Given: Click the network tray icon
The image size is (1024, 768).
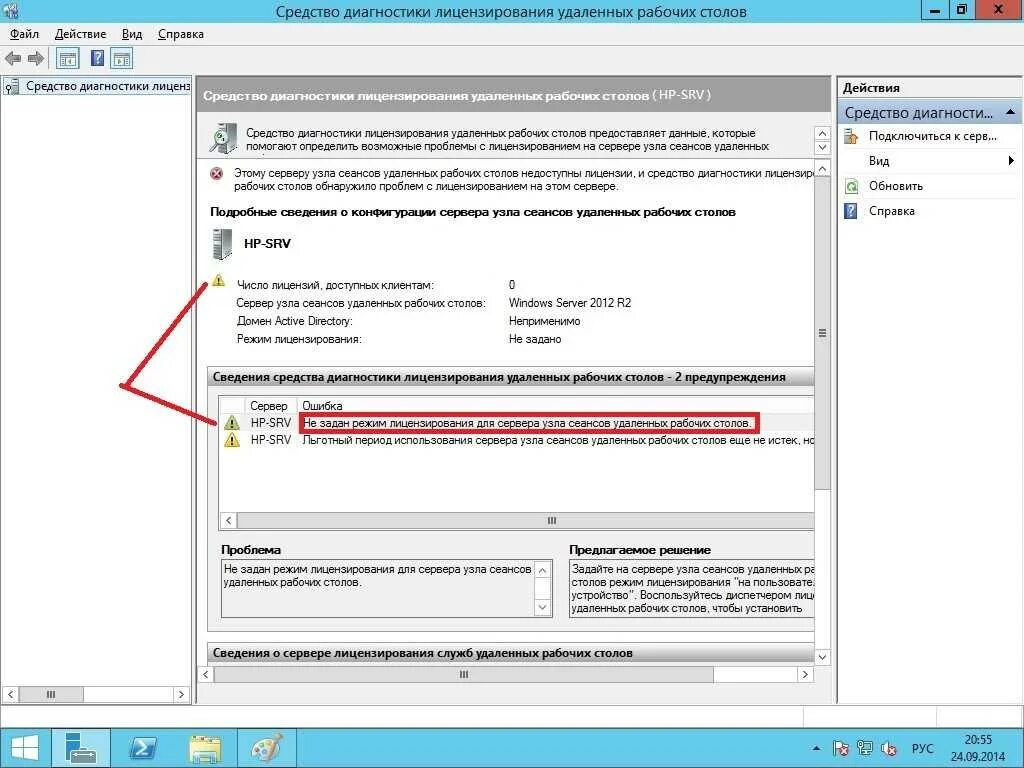Looking at the screenshot, I should pos(865,748).
